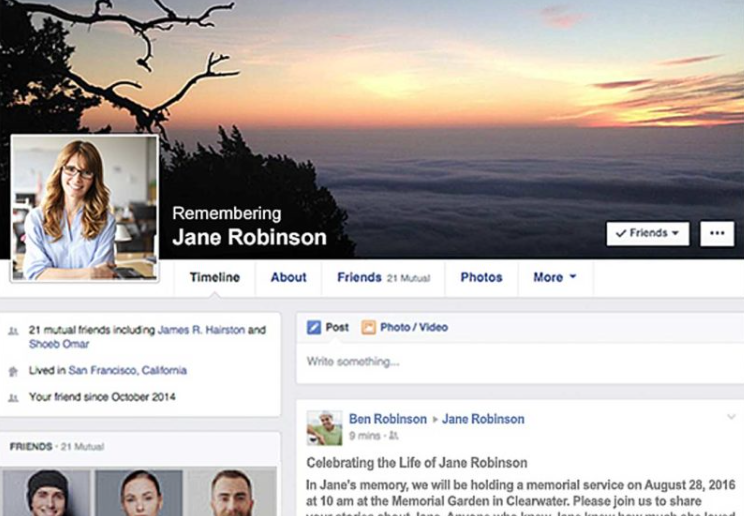The image size is (744, 516).
Task: Follow the San Francisco, California link
Action: click(128, 370)
